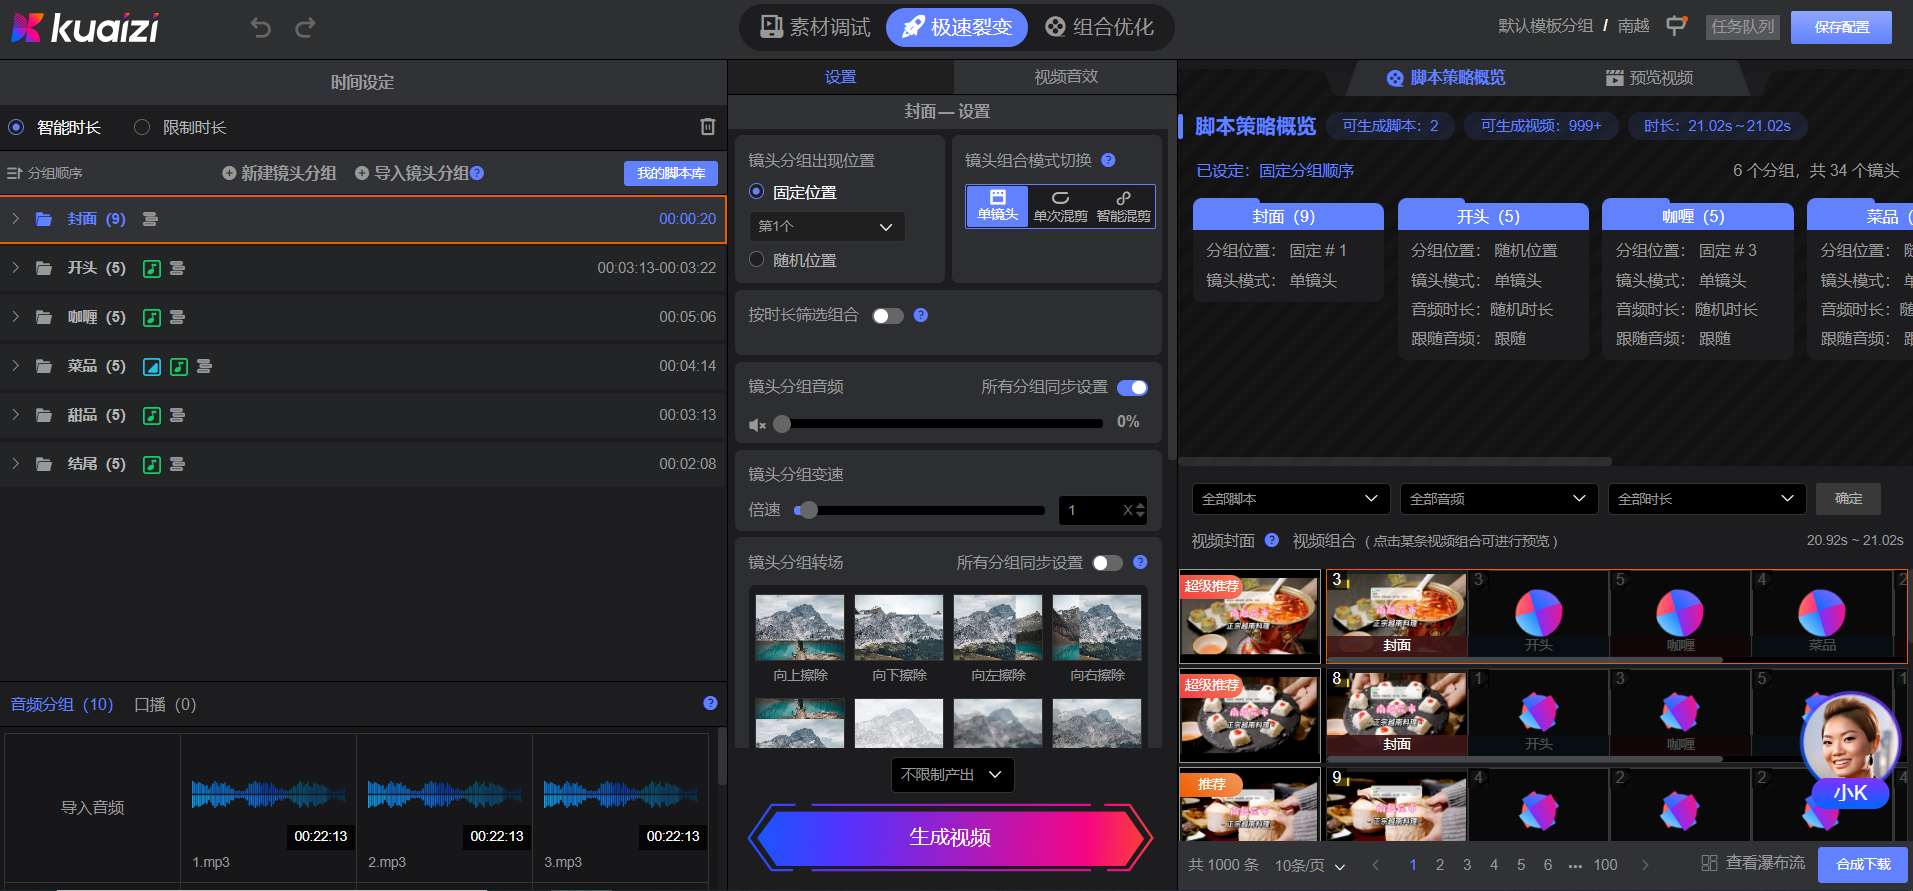Select the 音频分组 (10) tab
1913x891 pixels.
click(x=62, y=704)
